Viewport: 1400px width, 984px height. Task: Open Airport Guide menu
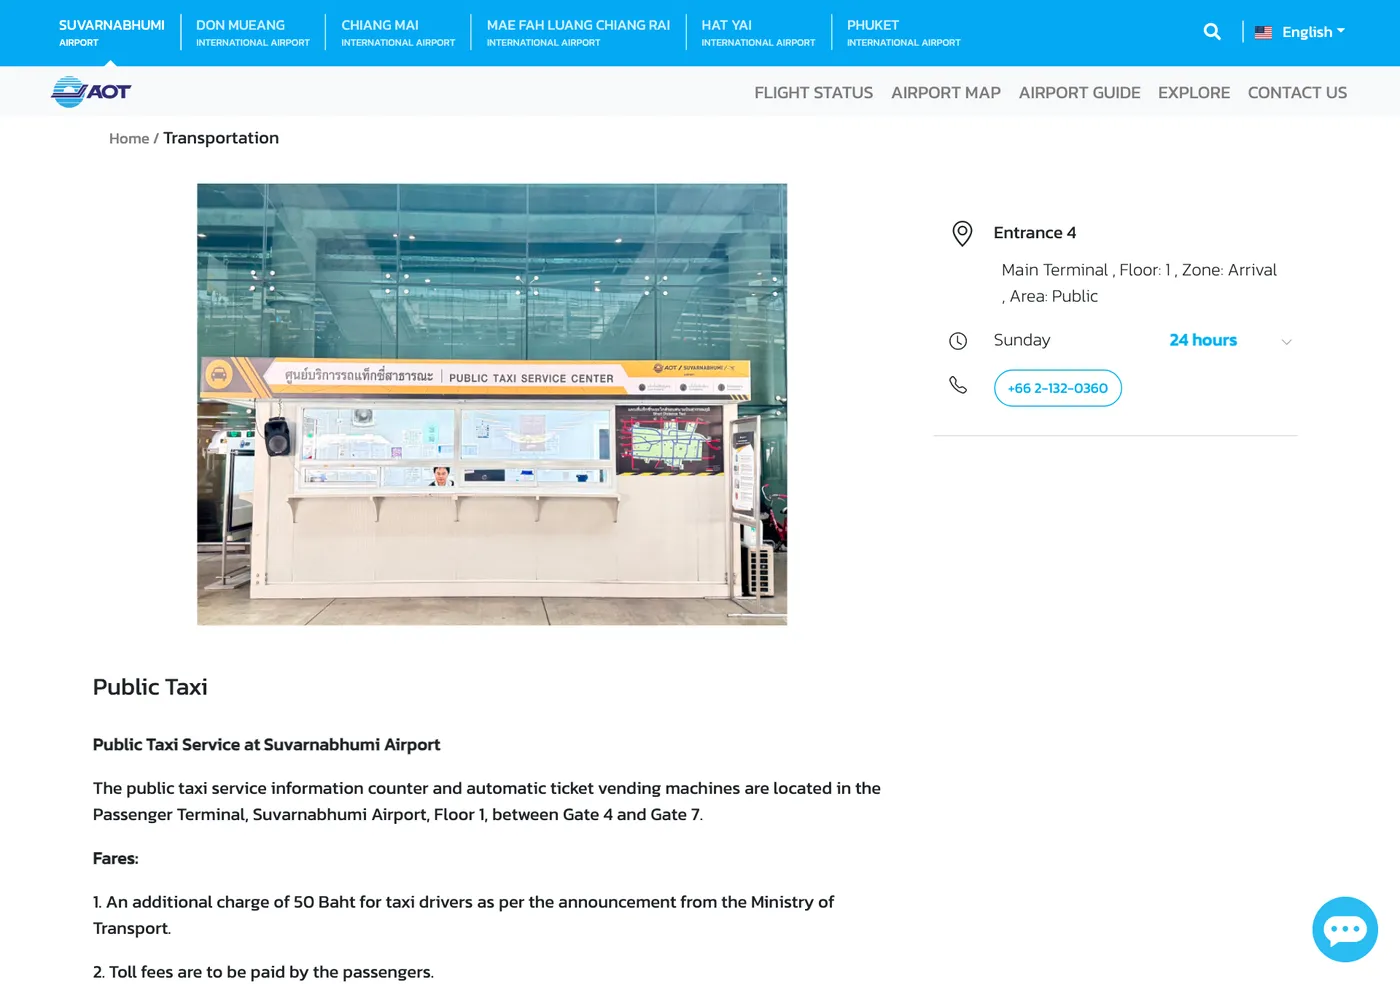click(1080, 92)
